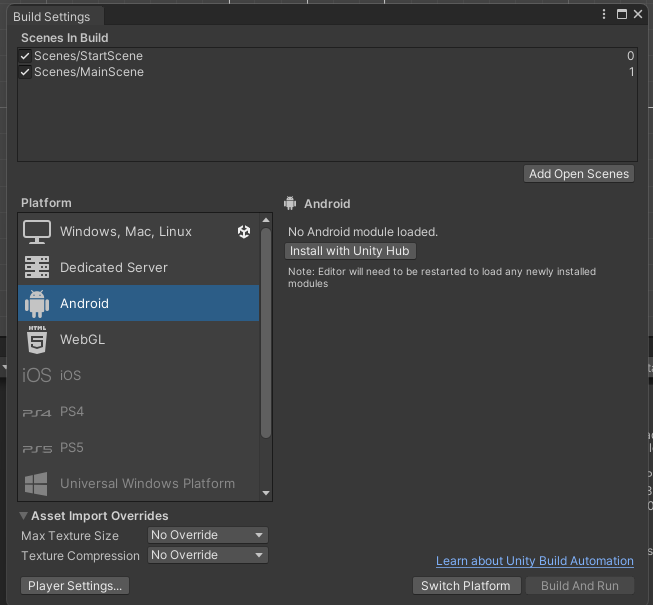Select the Android label in platform list
The height and width of the screenshot is (605, 653).
click(84, 304)
